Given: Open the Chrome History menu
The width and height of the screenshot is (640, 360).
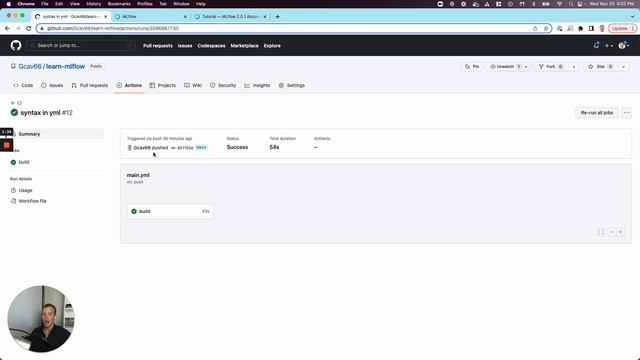Looking at the screenshot, I should tap(93, 4).
